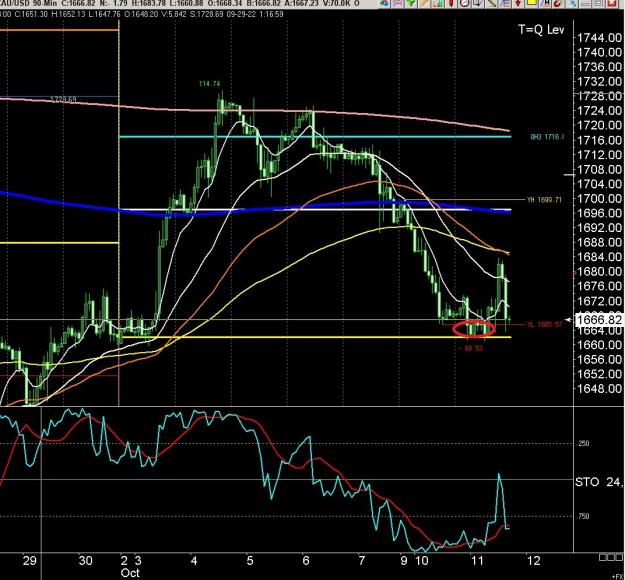Click the stochastic .250 scale label

(582, 443)
